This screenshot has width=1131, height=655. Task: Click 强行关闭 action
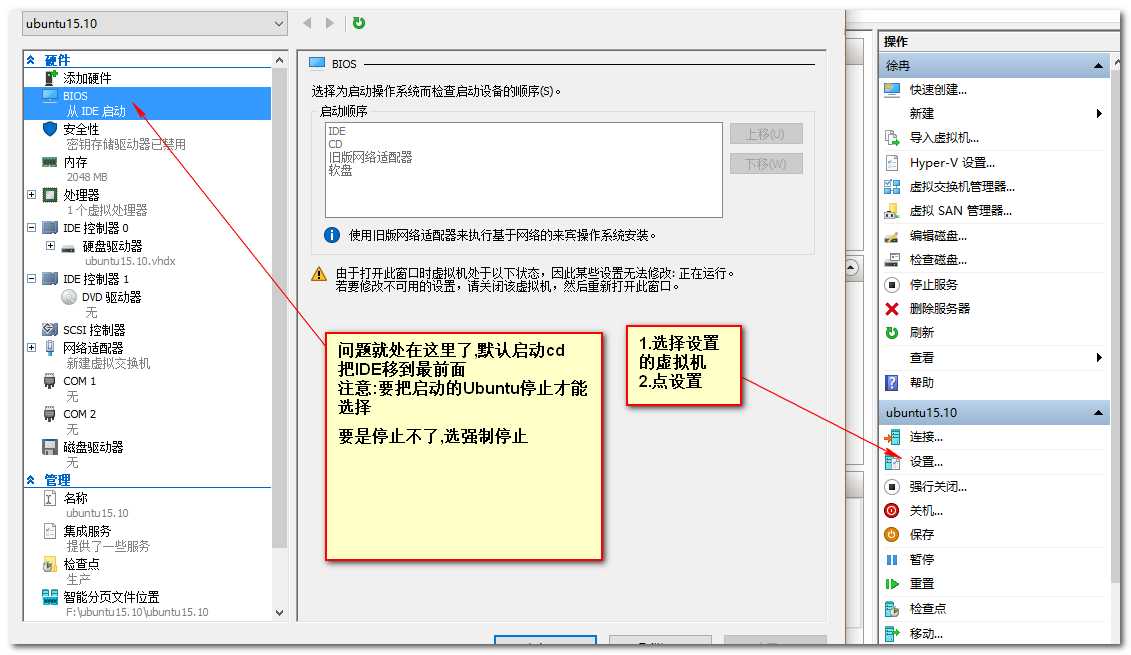pyautogui.click(x=938, y=486)
